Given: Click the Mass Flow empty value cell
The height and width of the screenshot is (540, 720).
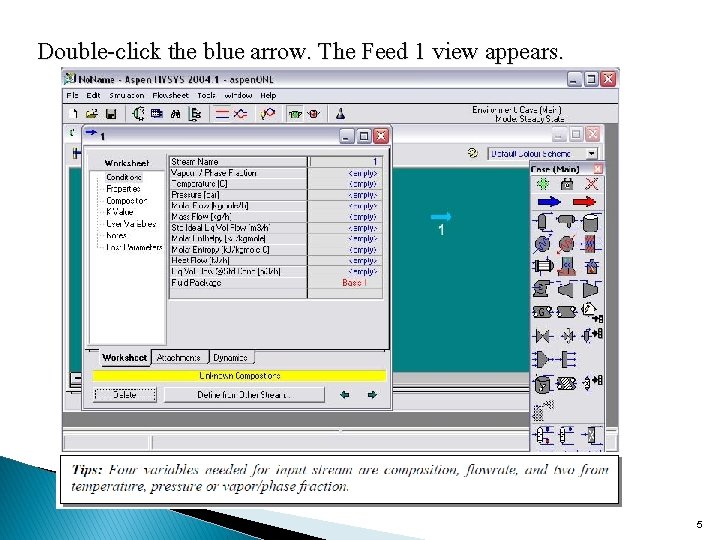Looking at the screenshot, I should [x=345, y=217].
